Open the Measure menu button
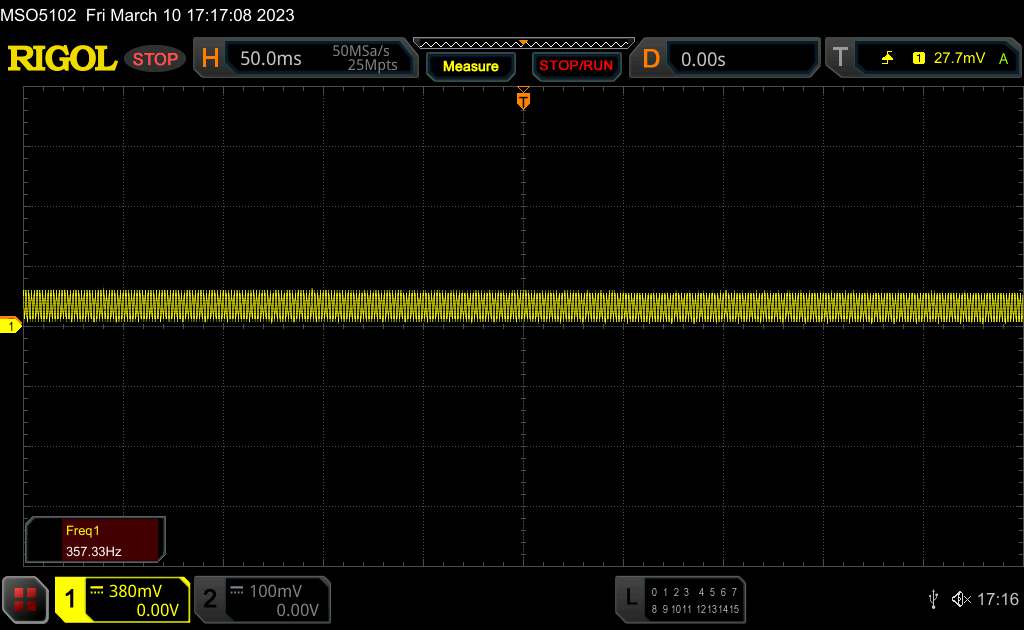Viewport: 1024px width, 630px height. pyautogui.click(x=470, y=66)
